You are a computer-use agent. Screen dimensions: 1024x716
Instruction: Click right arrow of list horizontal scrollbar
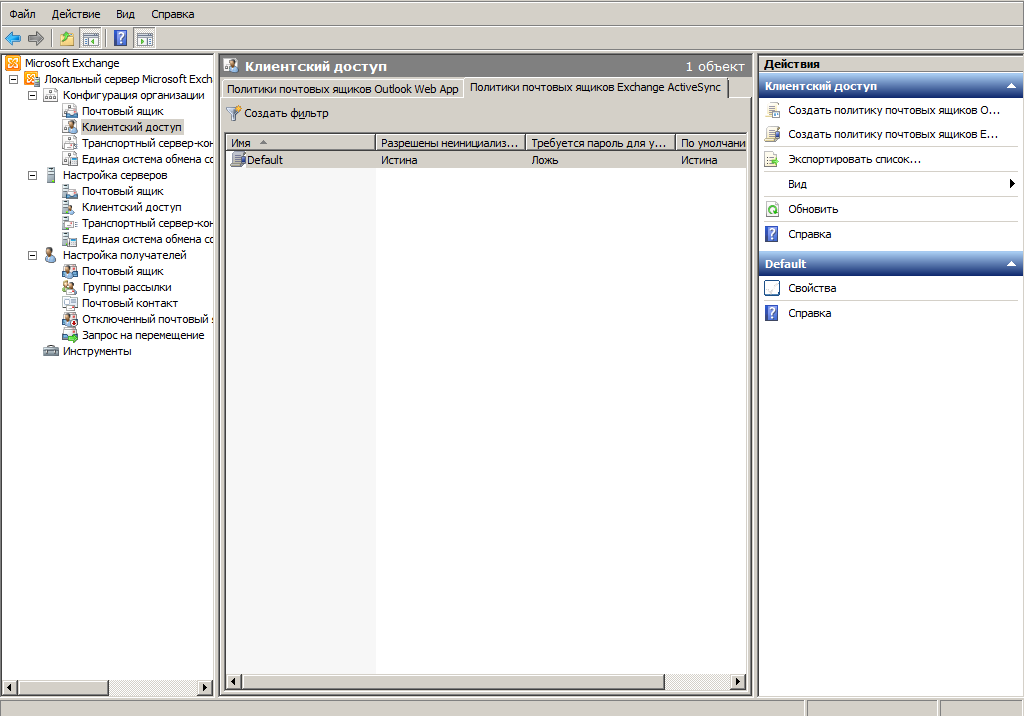pyautogui.click(x=738, y=682)
